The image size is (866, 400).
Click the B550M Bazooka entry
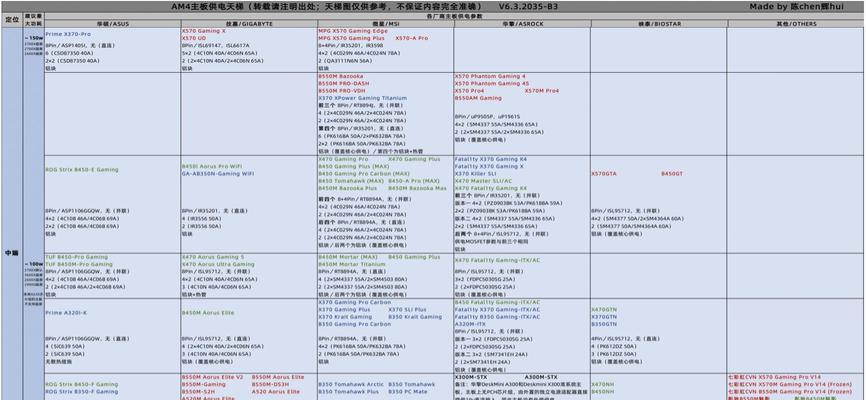341,76
